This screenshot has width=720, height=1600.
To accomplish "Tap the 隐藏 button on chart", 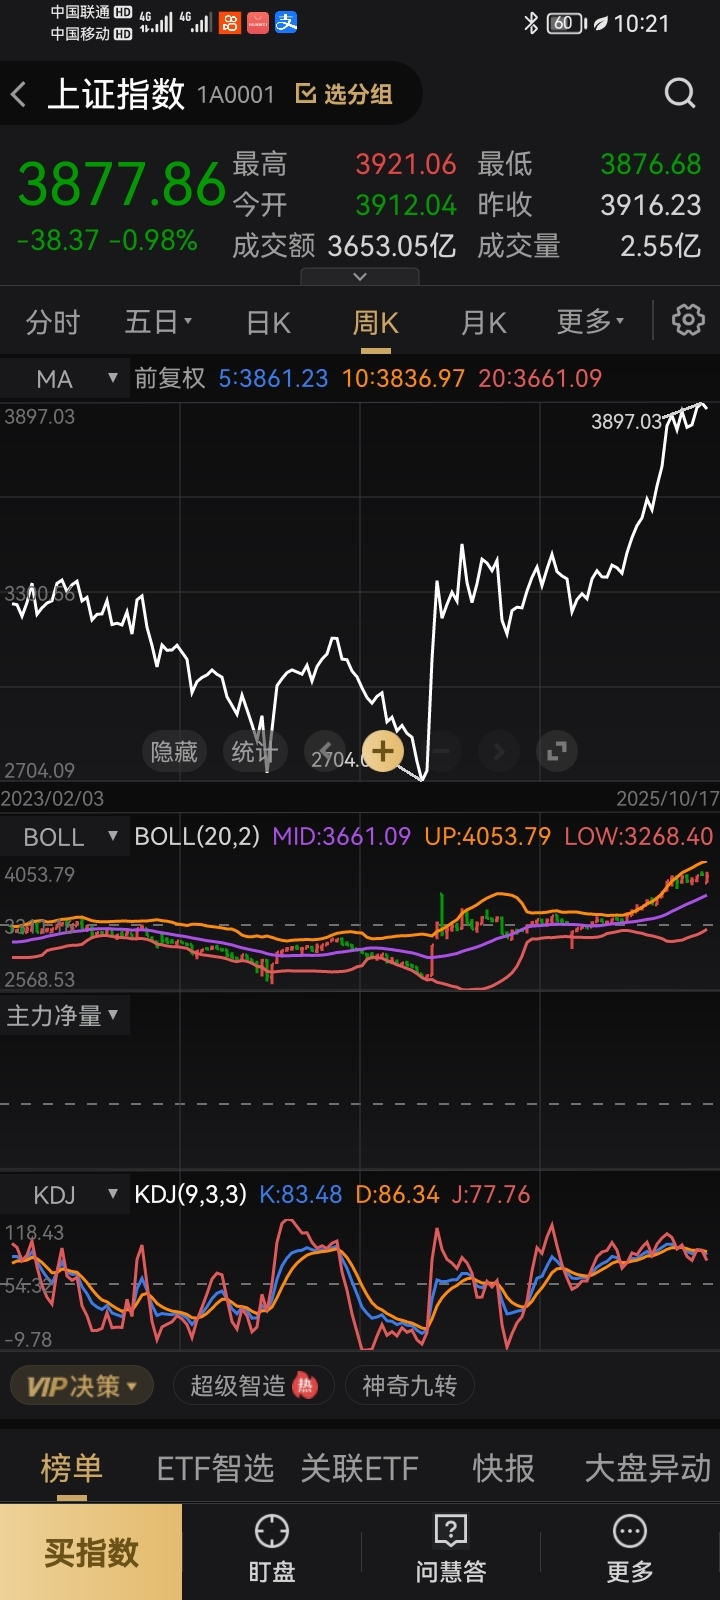I will point(174,751).
